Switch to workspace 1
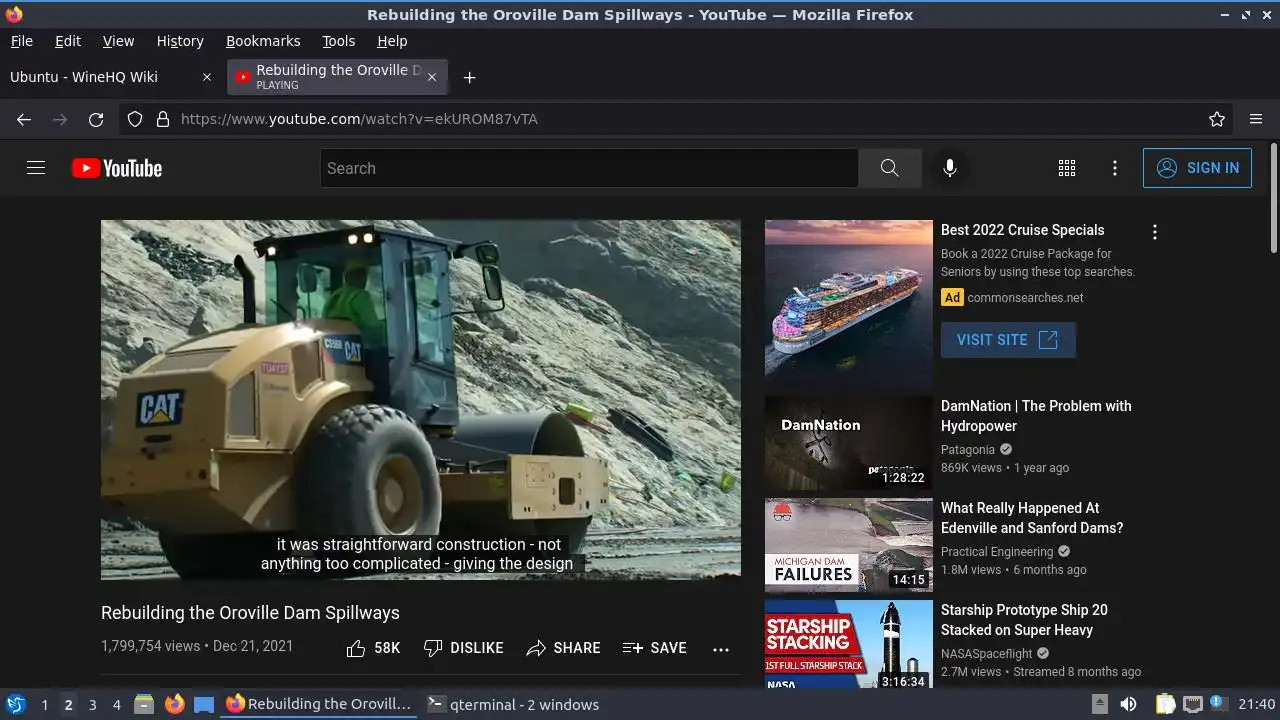Image resolution: width=1280 pixels, height=720 pixels. point(44,705)
